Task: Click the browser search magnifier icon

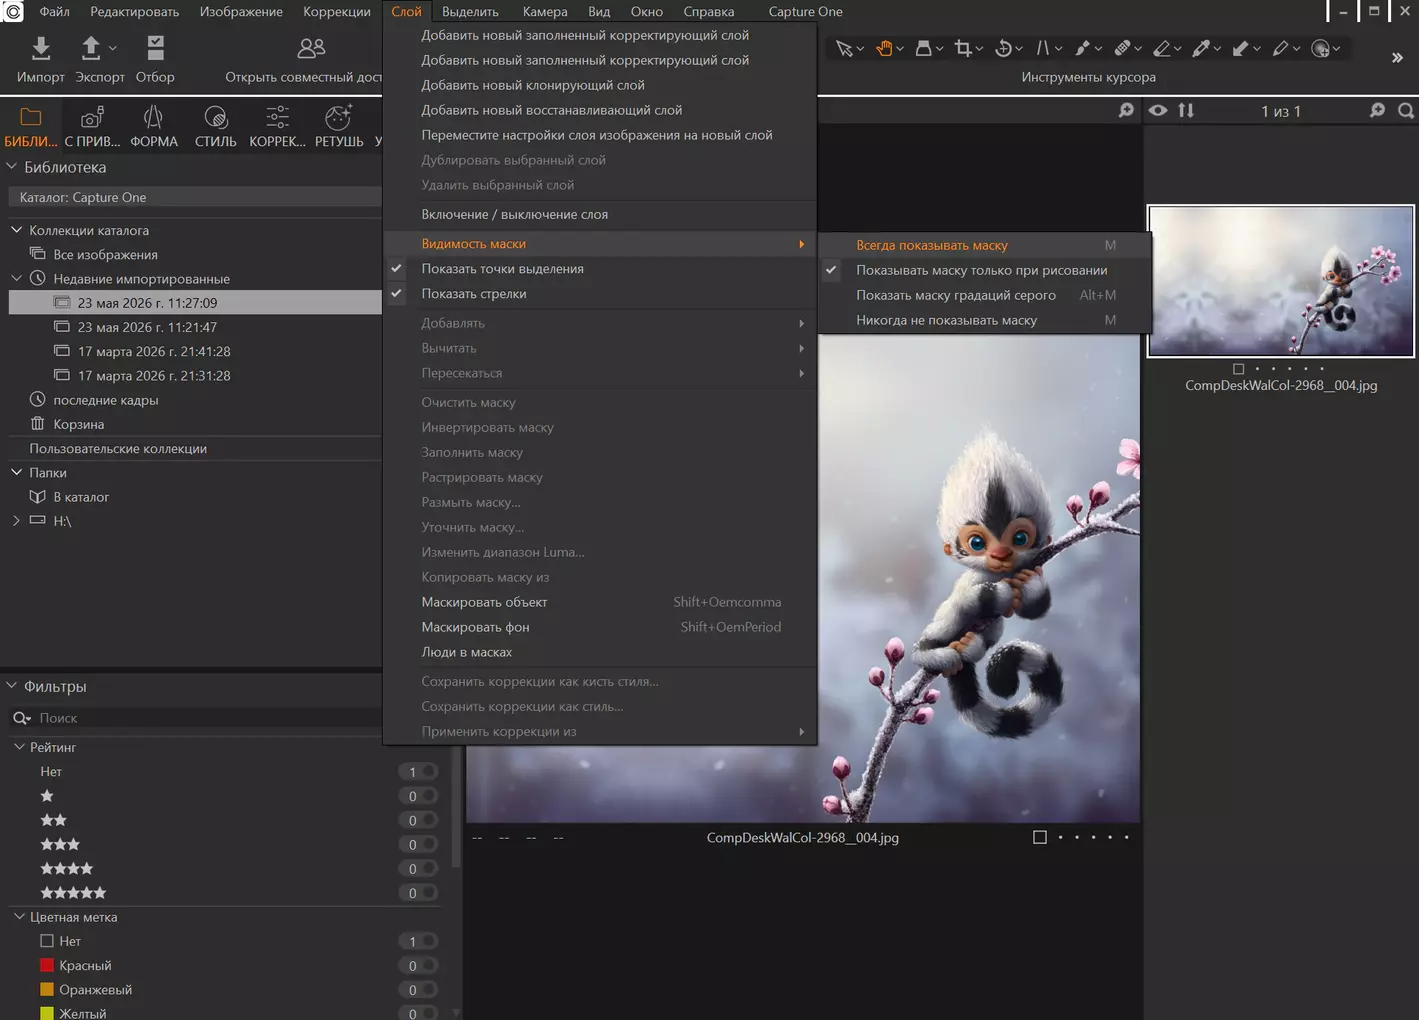Action: pyautogui.click(x=1405, y=110)
